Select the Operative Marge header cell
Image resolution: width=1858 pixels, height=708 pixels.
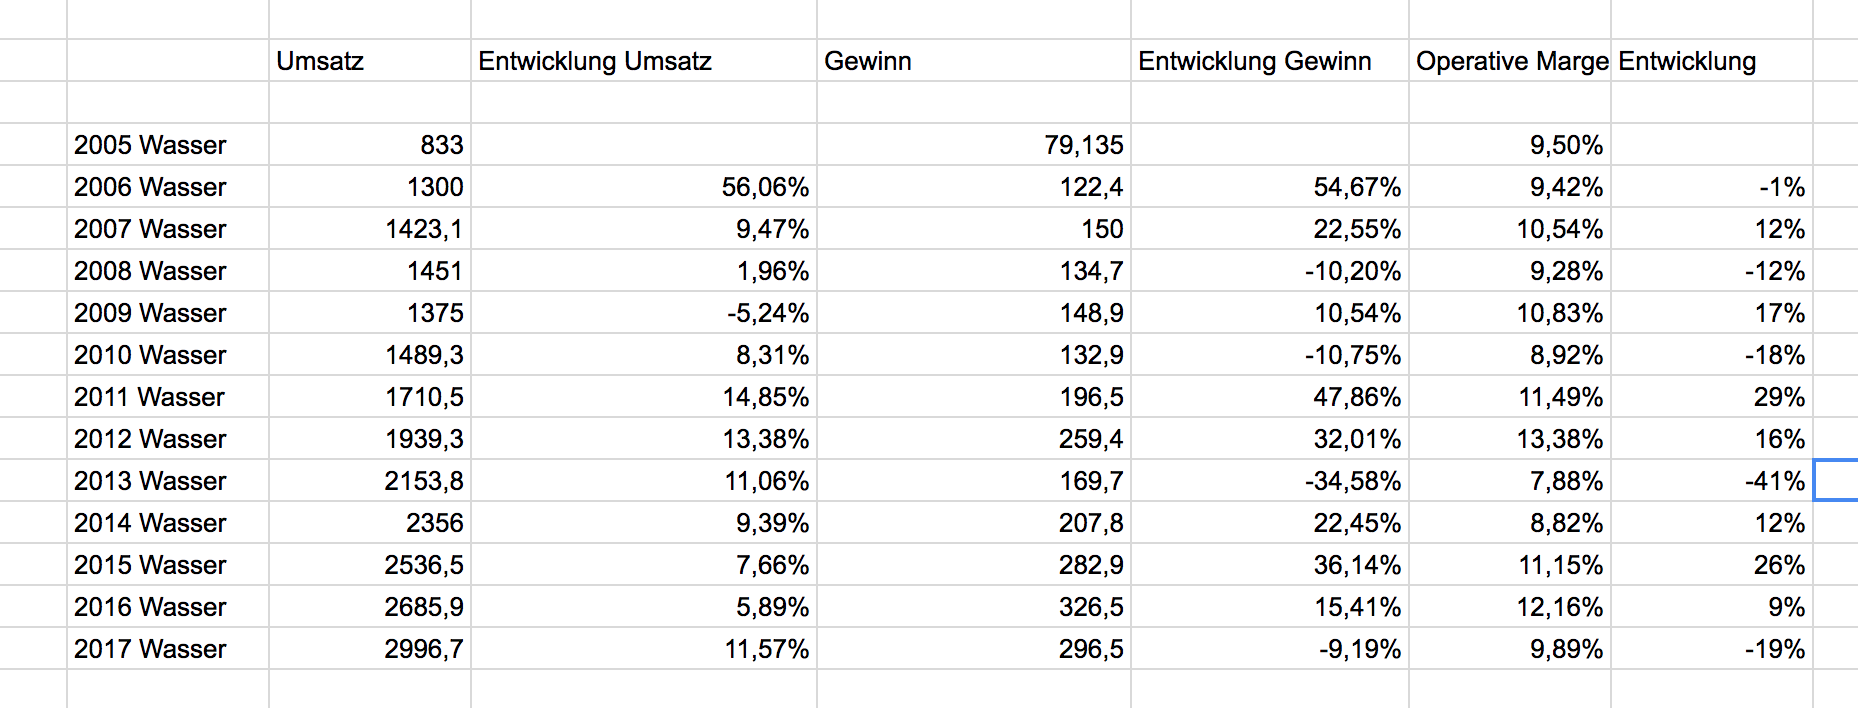click(x=1510, y=61)
